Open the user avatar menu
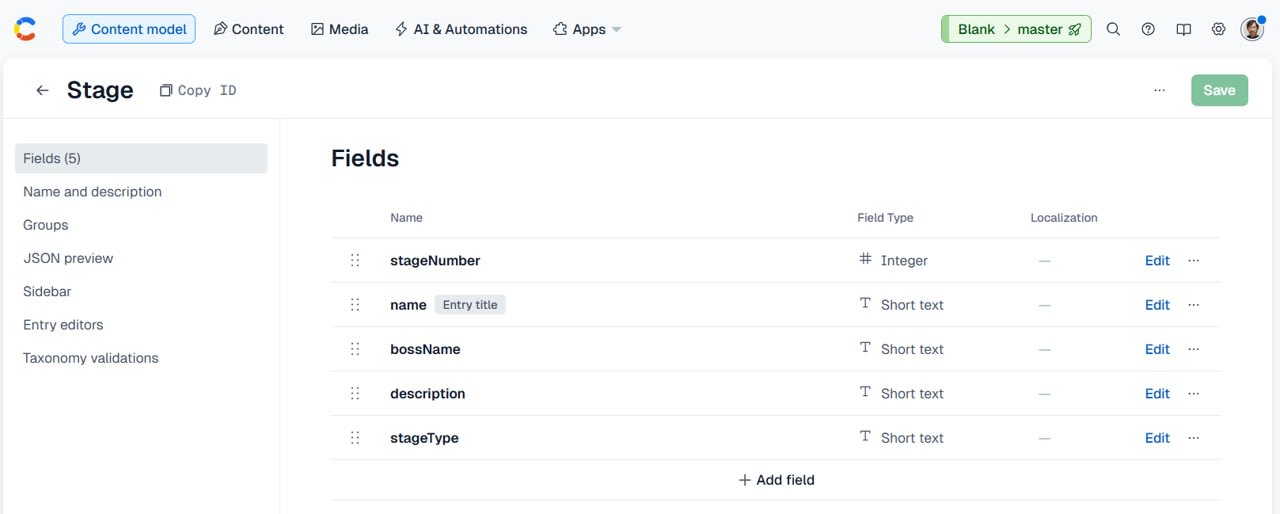The height and width of the screenshot is (514, 1280). (x=1252, y=29)
